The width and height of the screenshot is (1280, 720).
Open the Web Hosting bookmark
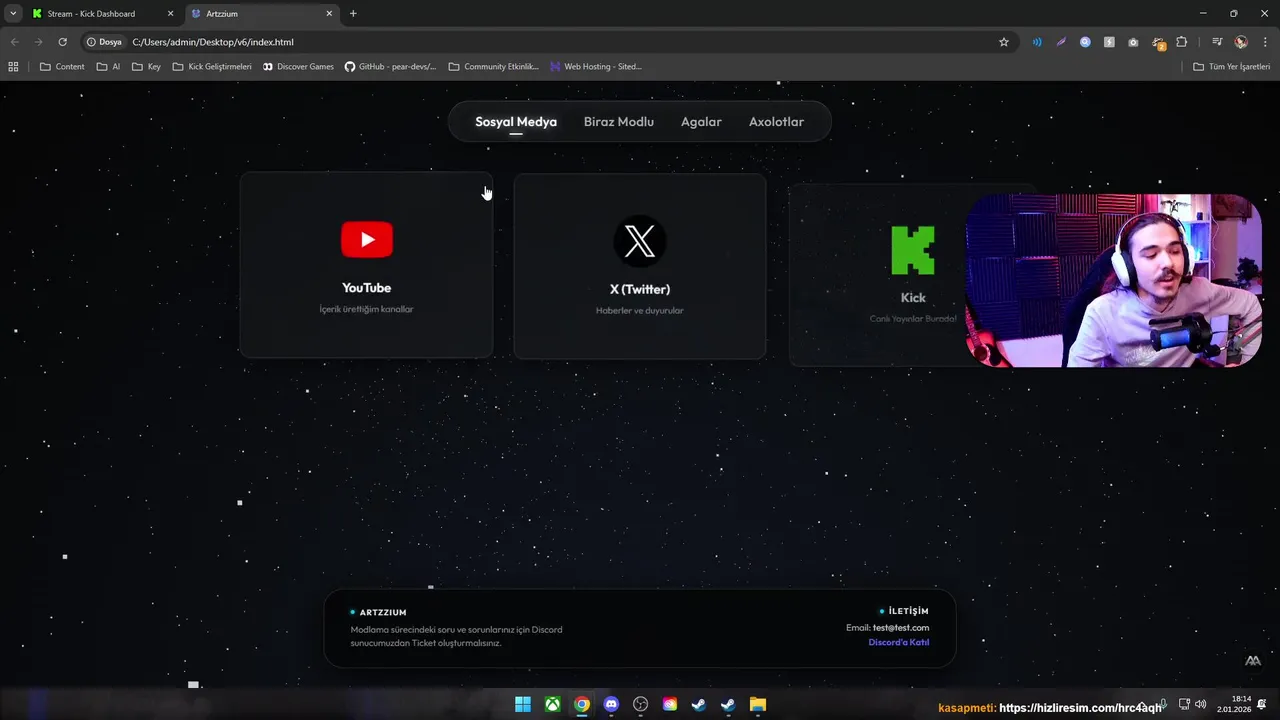point(596,67)
